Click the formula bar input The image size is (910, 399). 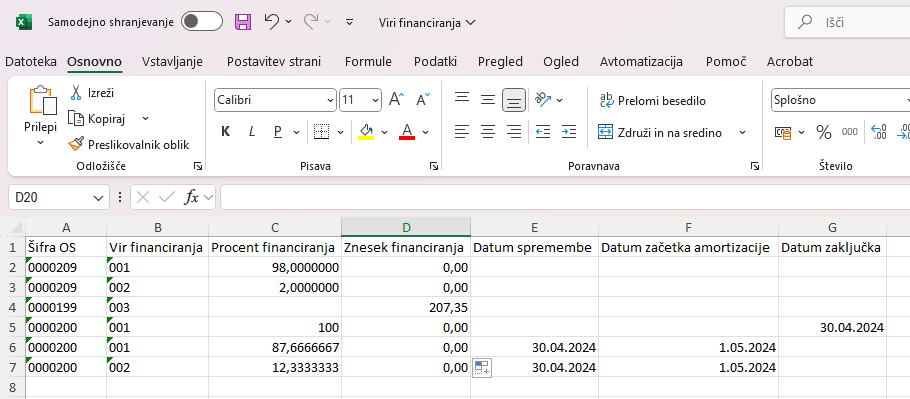pos(565,197)
